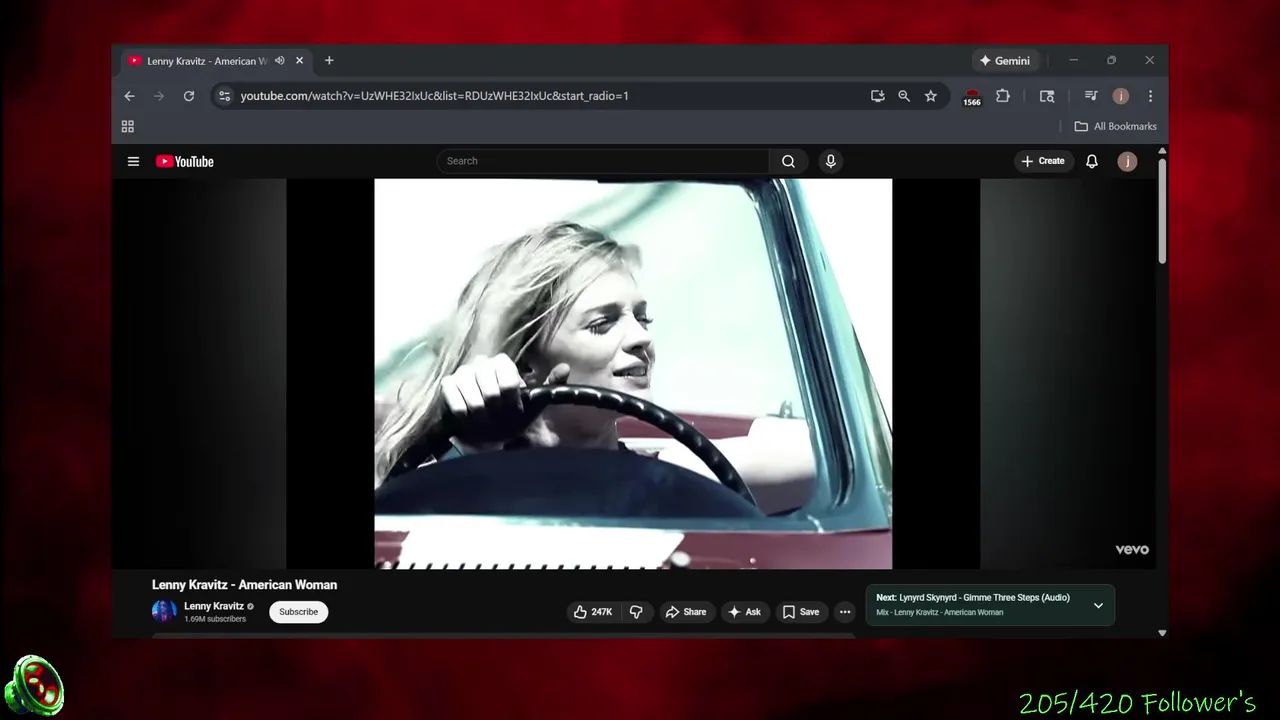Click the Share button

[x=686, y=612]
